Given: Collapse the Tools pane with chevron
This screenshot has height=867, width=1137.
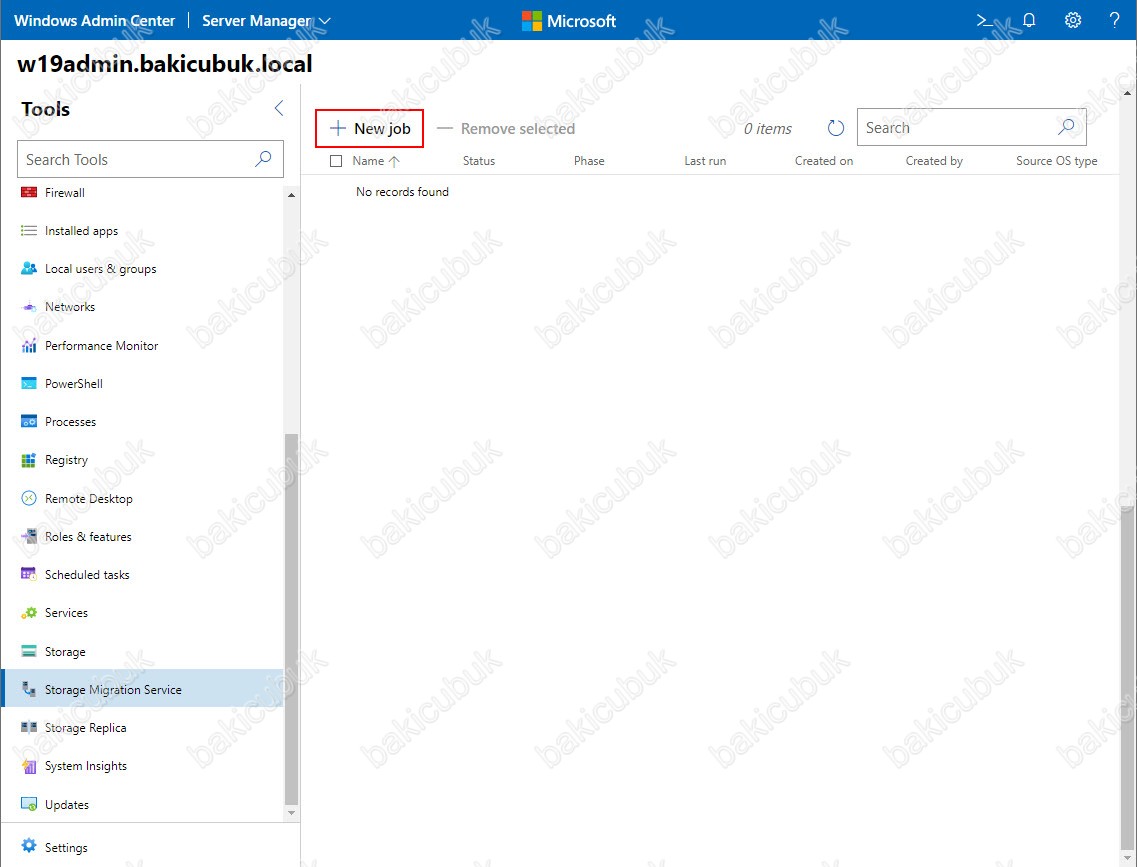Looking at the screenshot, I should [x=279, y=109].
